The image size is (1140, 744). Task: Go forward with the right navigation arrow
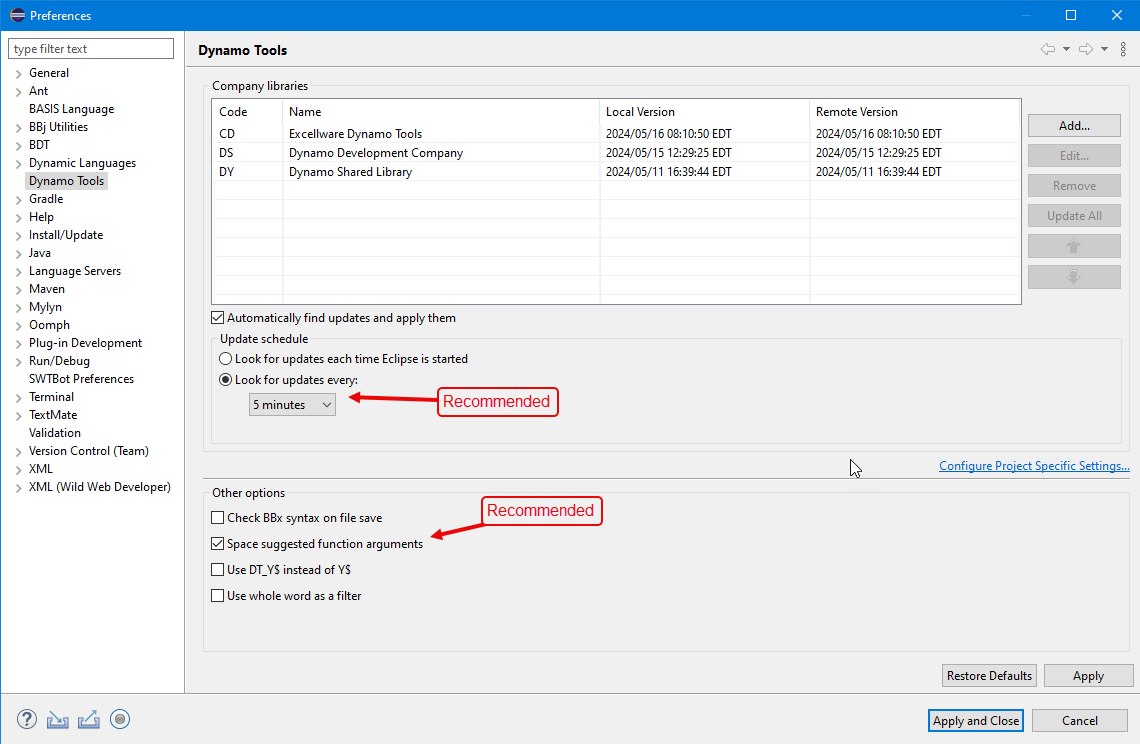coord(1085,49)
